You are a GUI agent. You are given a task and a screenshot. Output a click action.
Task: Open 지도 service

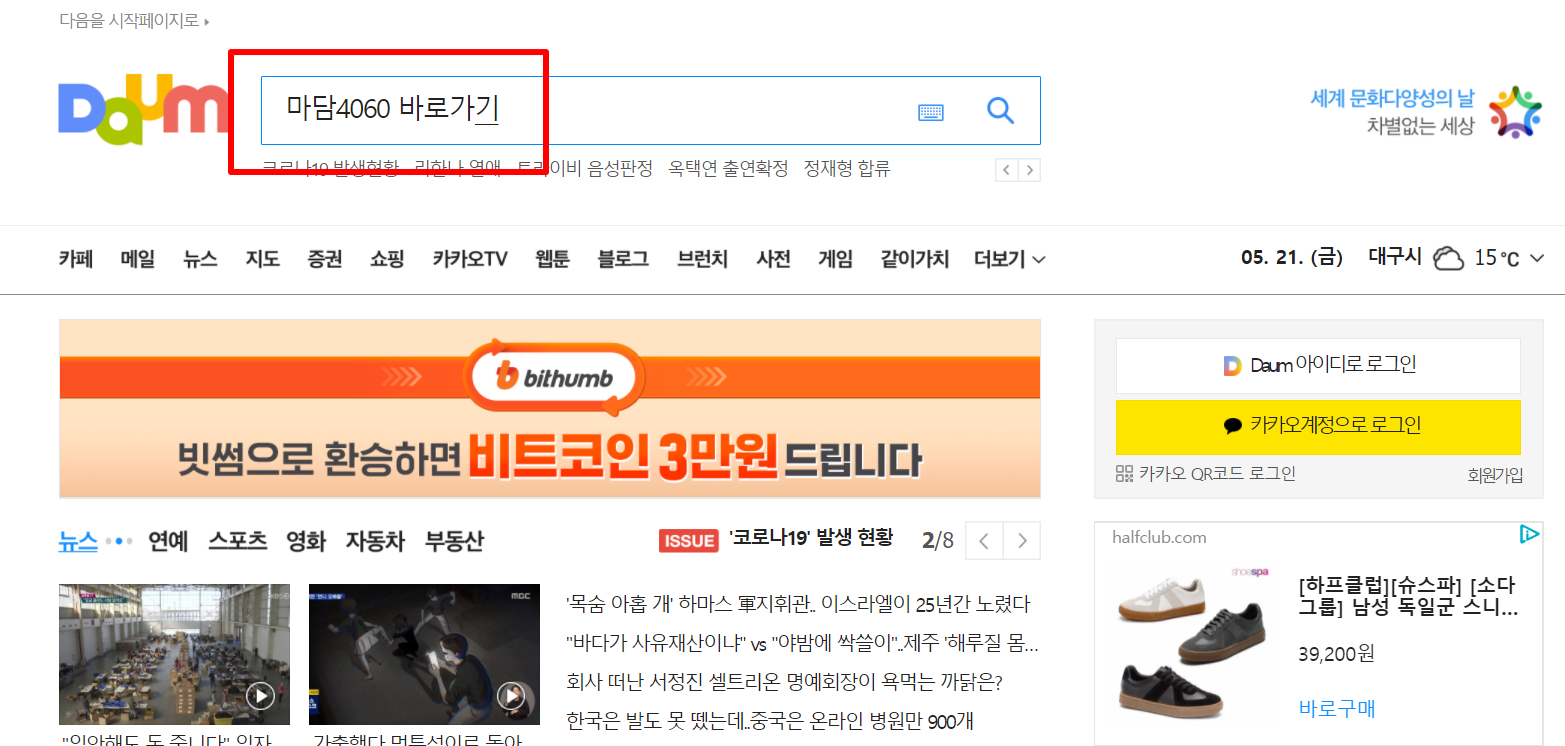(263, 259)
